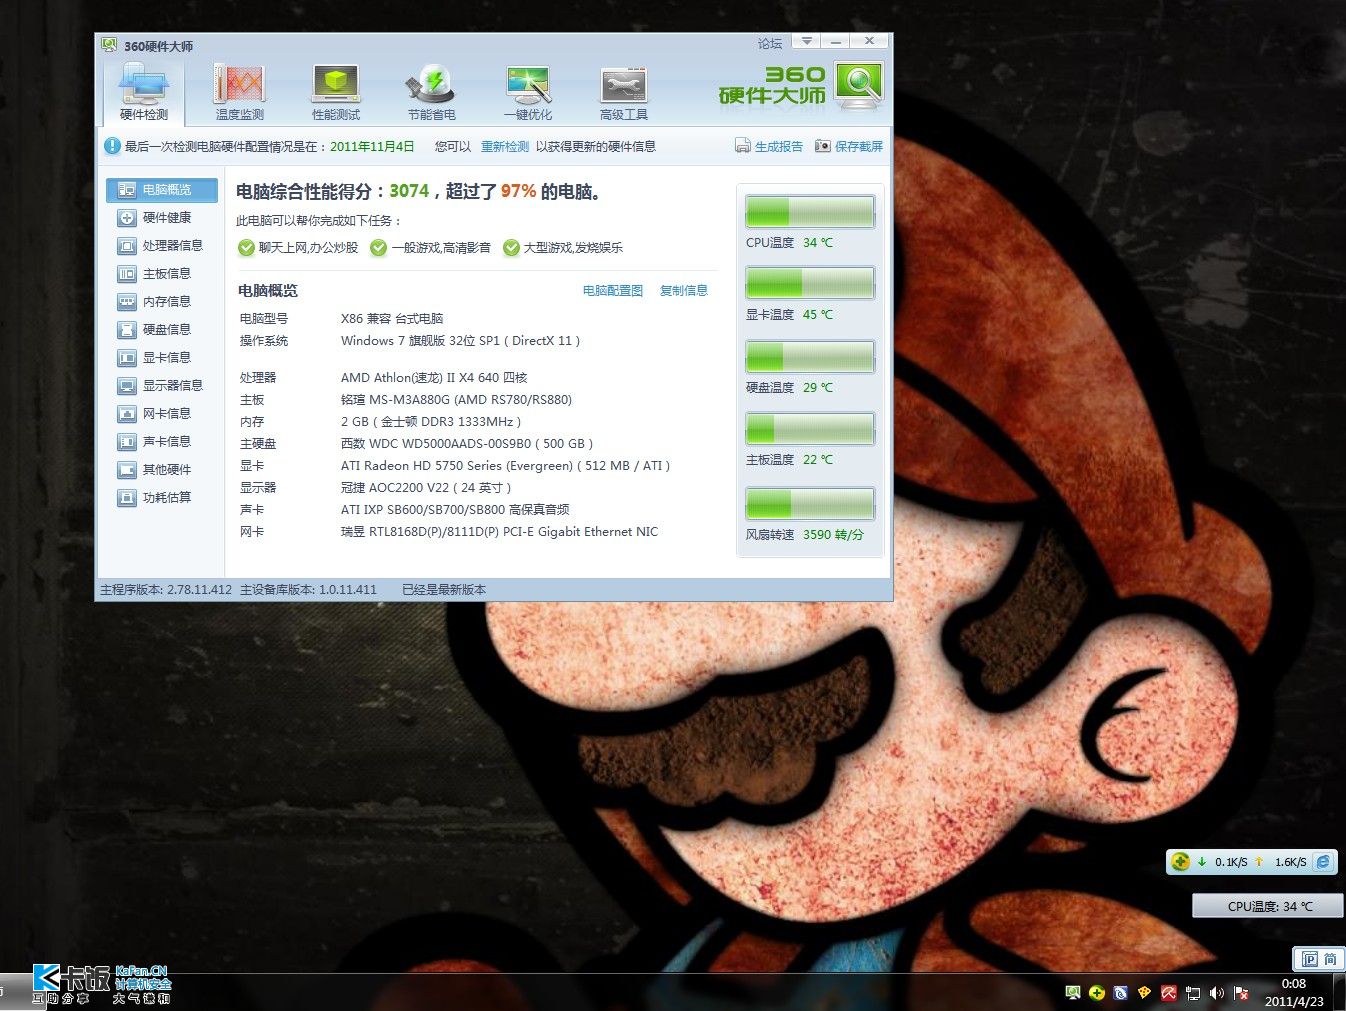Screen dimensions: 1346x1011
Task: Click the operating system value Windows 7 旗舰版
Action: pyautogui.click(x=460, y=340)
